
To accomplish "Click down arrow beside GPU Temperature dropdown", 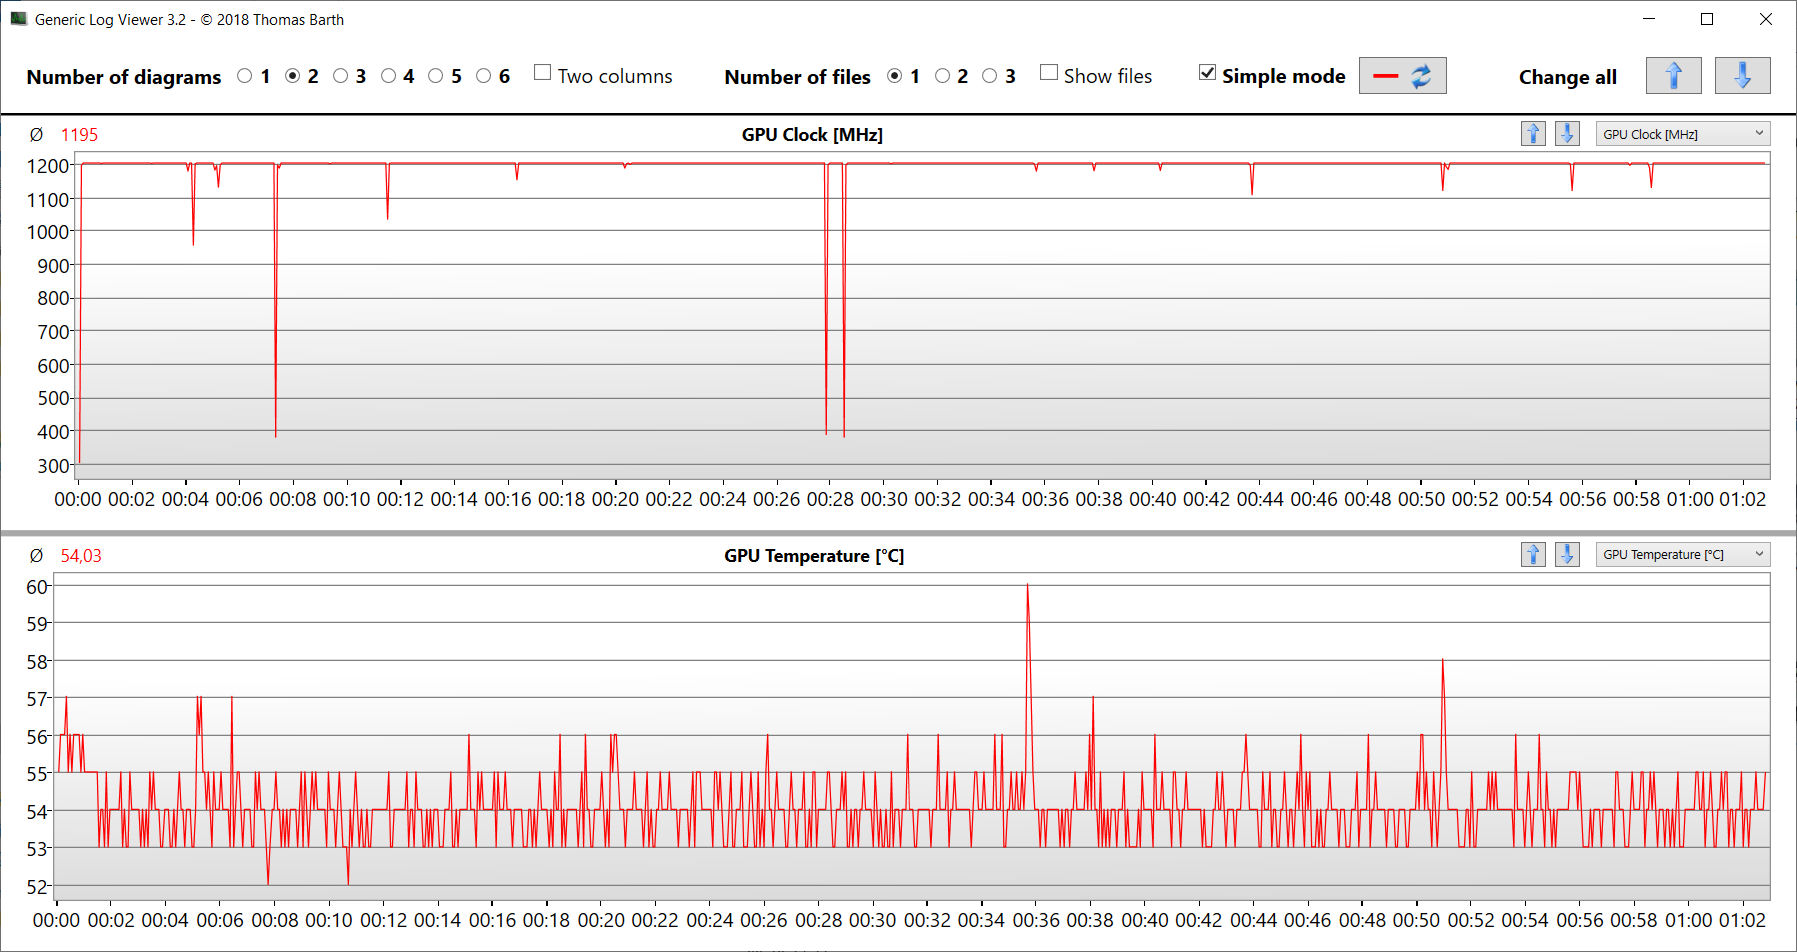I will point(1567,555).
